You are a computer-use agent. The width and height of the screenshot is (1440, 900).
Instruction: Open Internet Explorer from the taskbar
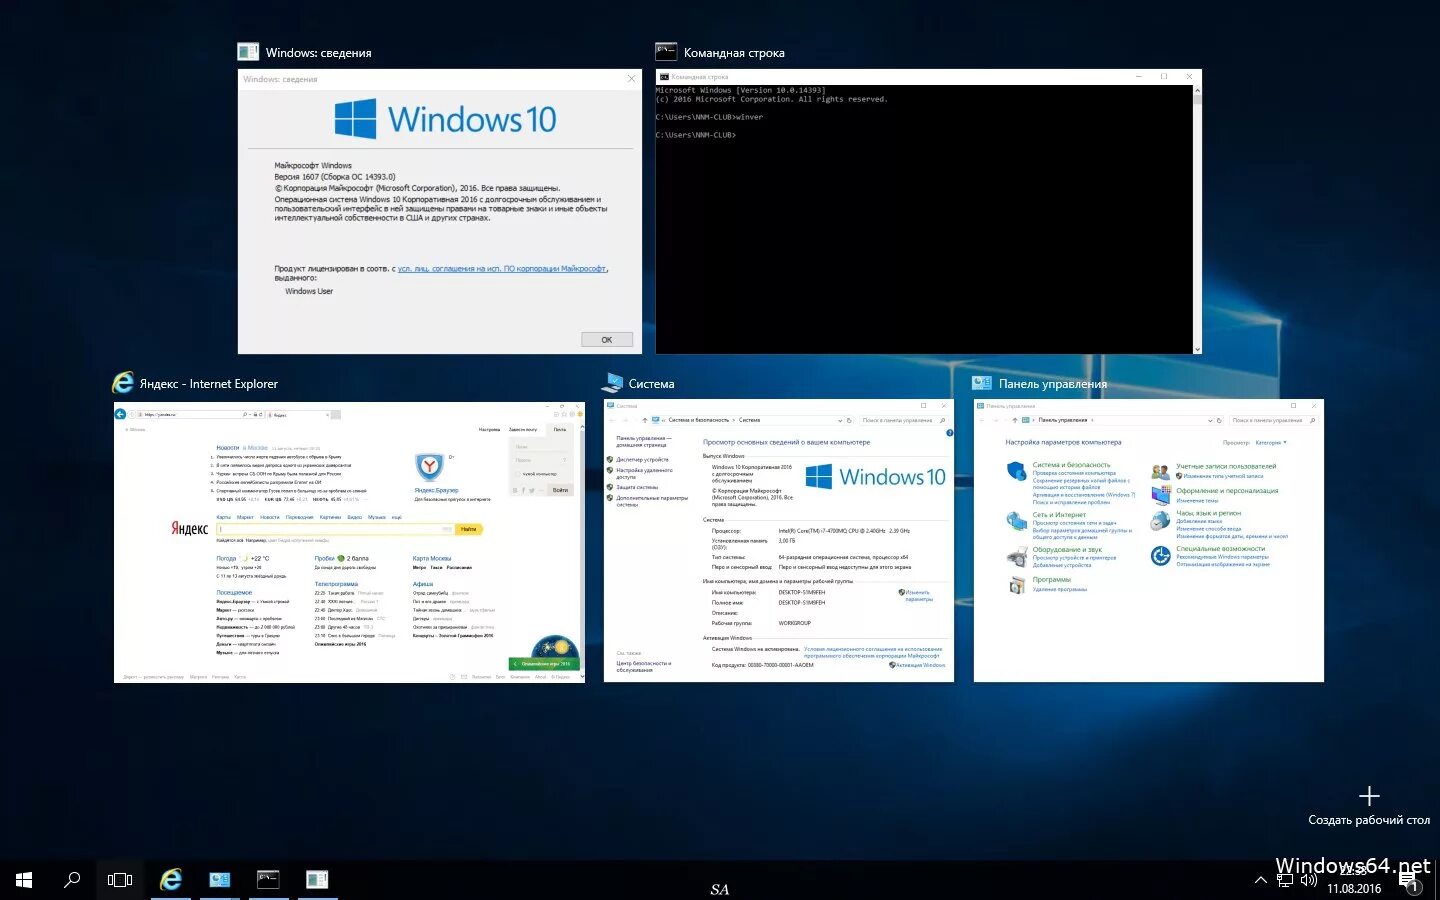tap(171, 880)
